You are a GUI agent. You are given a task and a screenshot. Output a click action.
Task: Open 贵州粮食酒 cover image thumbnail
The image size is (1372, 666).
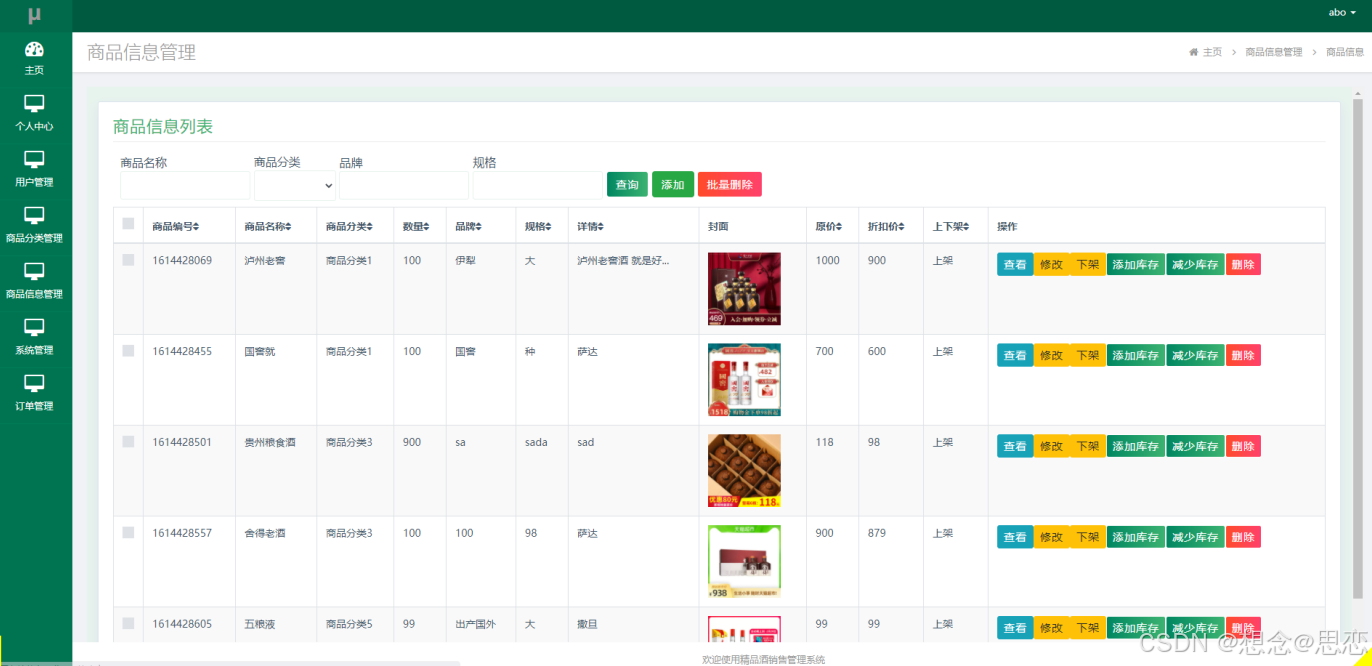[x=744, y=471]
